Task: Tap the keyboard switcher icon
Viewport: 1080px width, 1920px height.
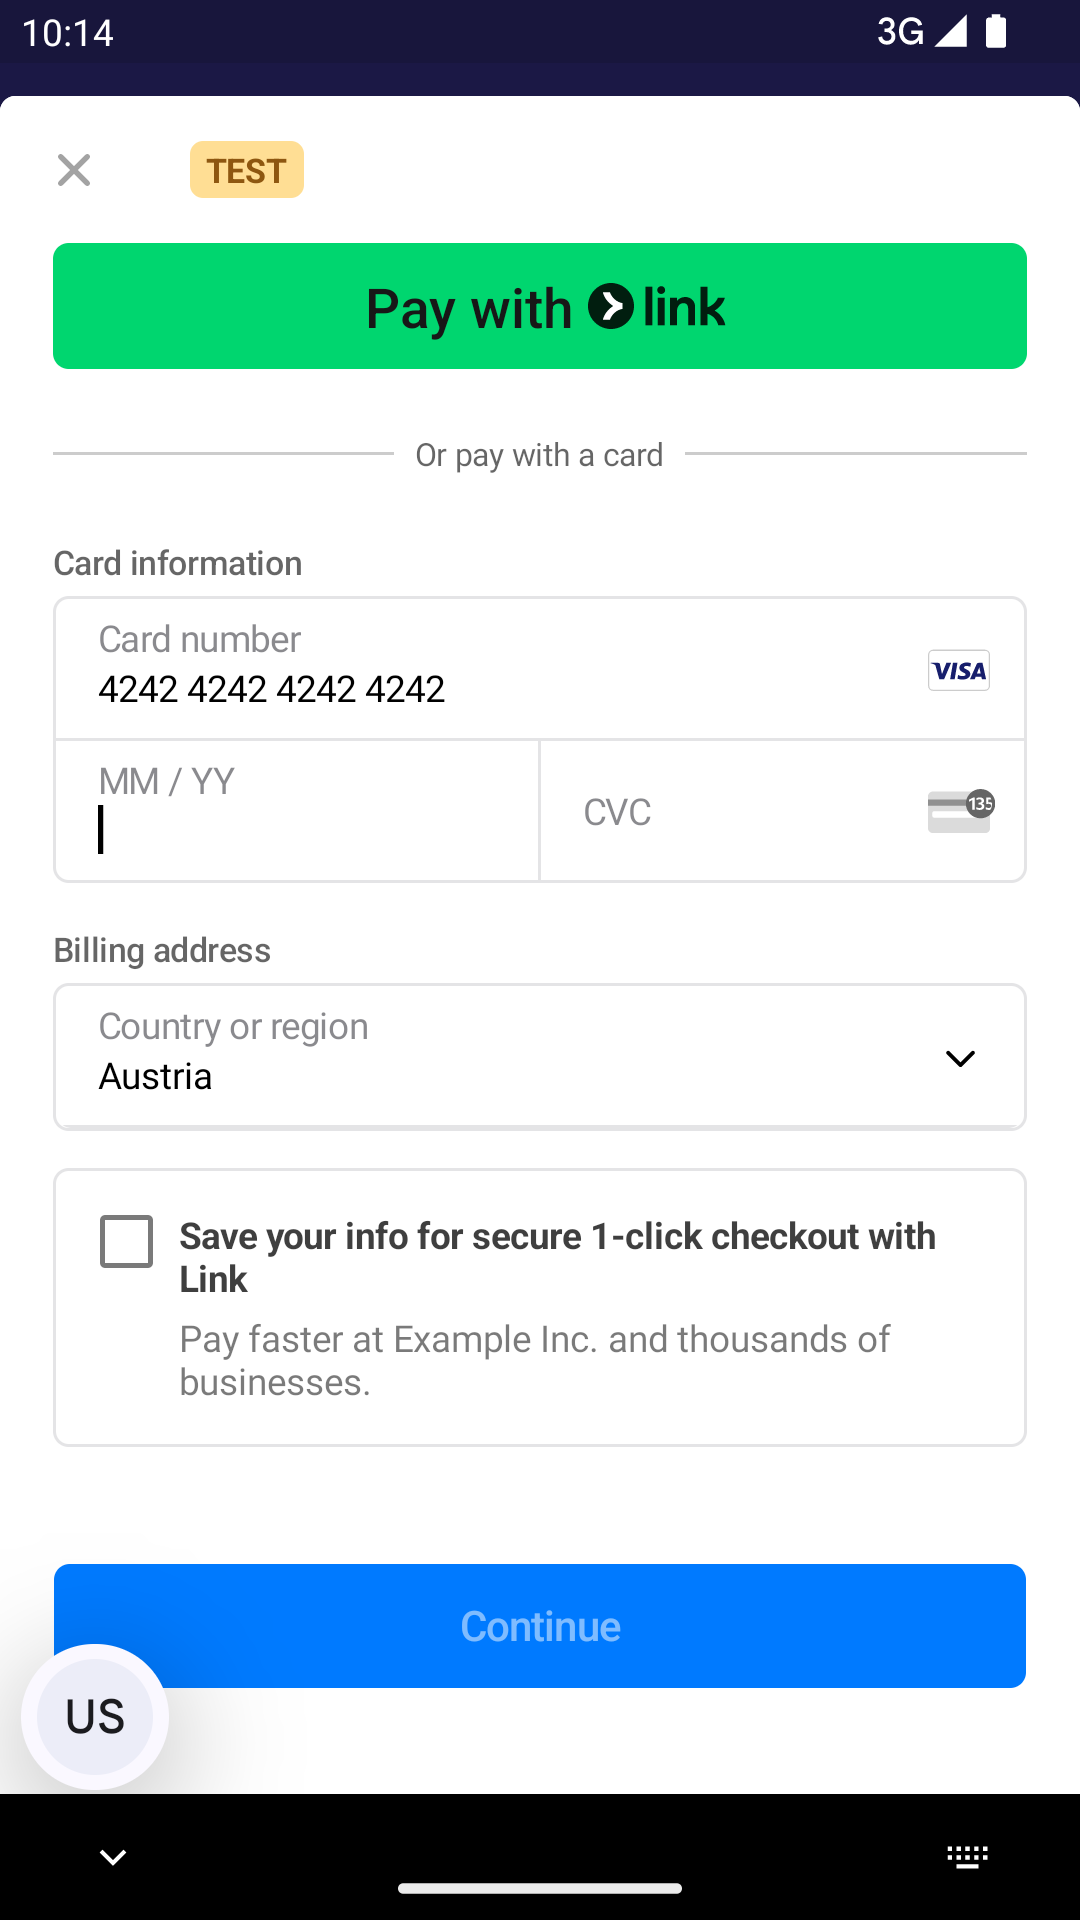Action: [967, 1857]
